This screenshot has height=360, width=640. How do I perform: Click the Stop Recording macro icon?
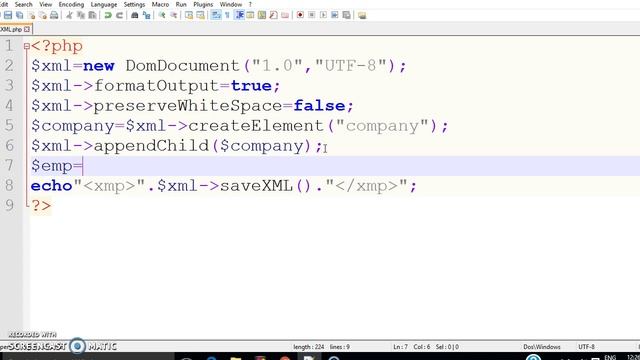pyautogui.click(x=312, y=16)
